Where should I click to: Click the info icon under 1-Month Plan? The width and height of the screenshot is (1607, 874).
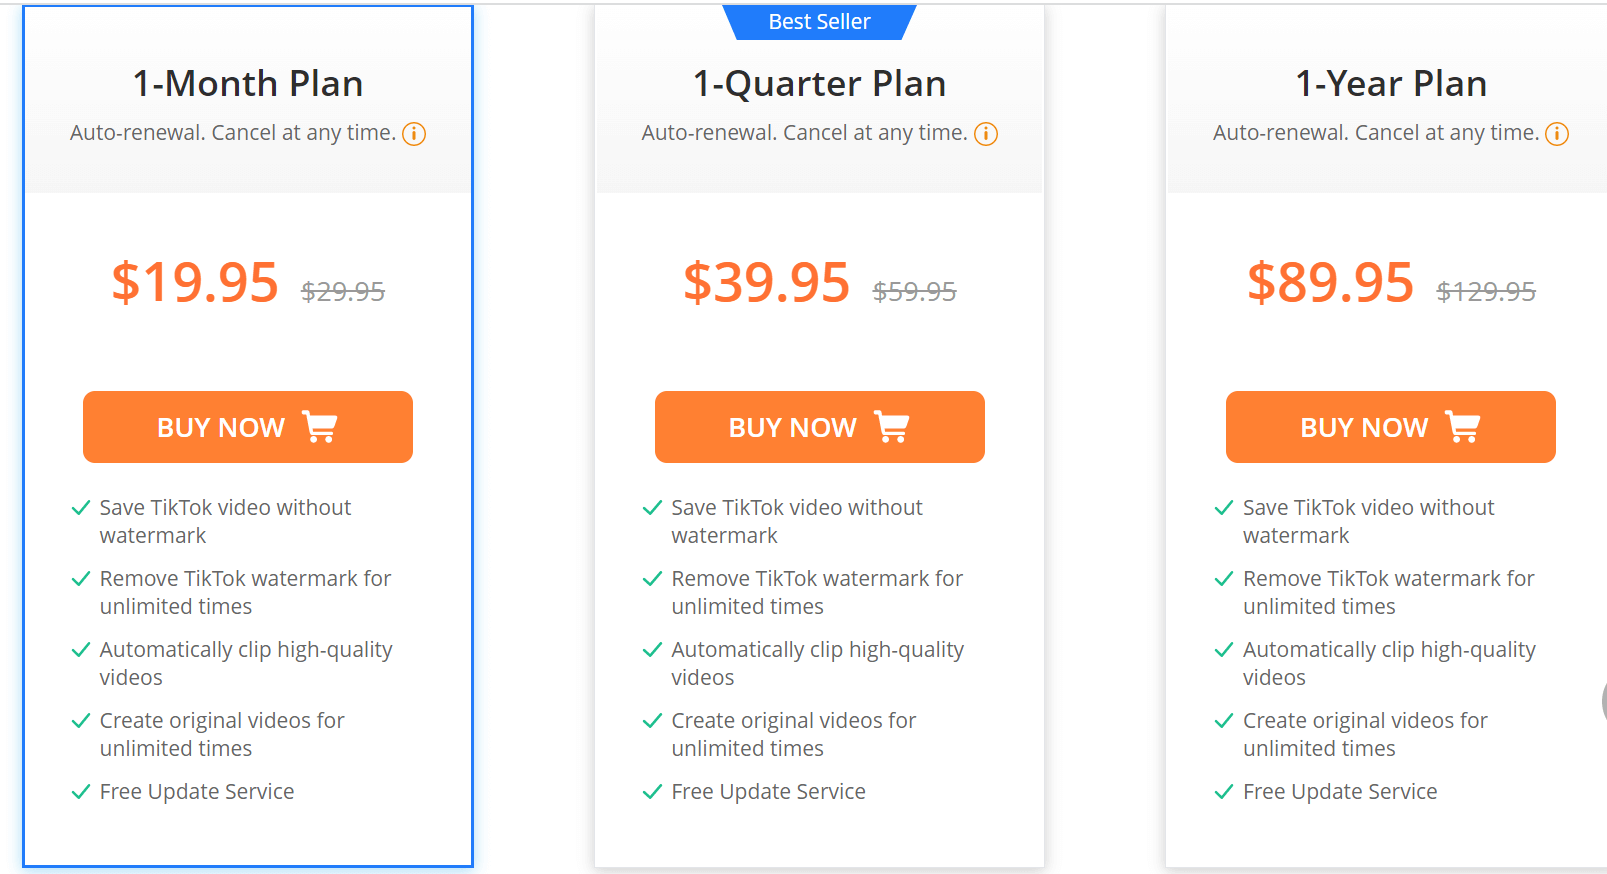point(414,134)
